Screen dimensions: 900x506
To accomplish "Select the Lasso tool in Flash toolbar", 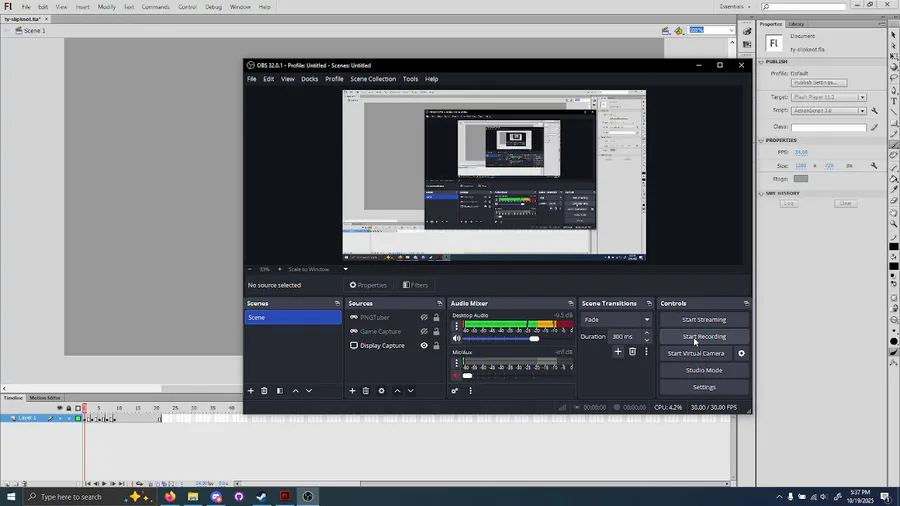I will [894, 79].
